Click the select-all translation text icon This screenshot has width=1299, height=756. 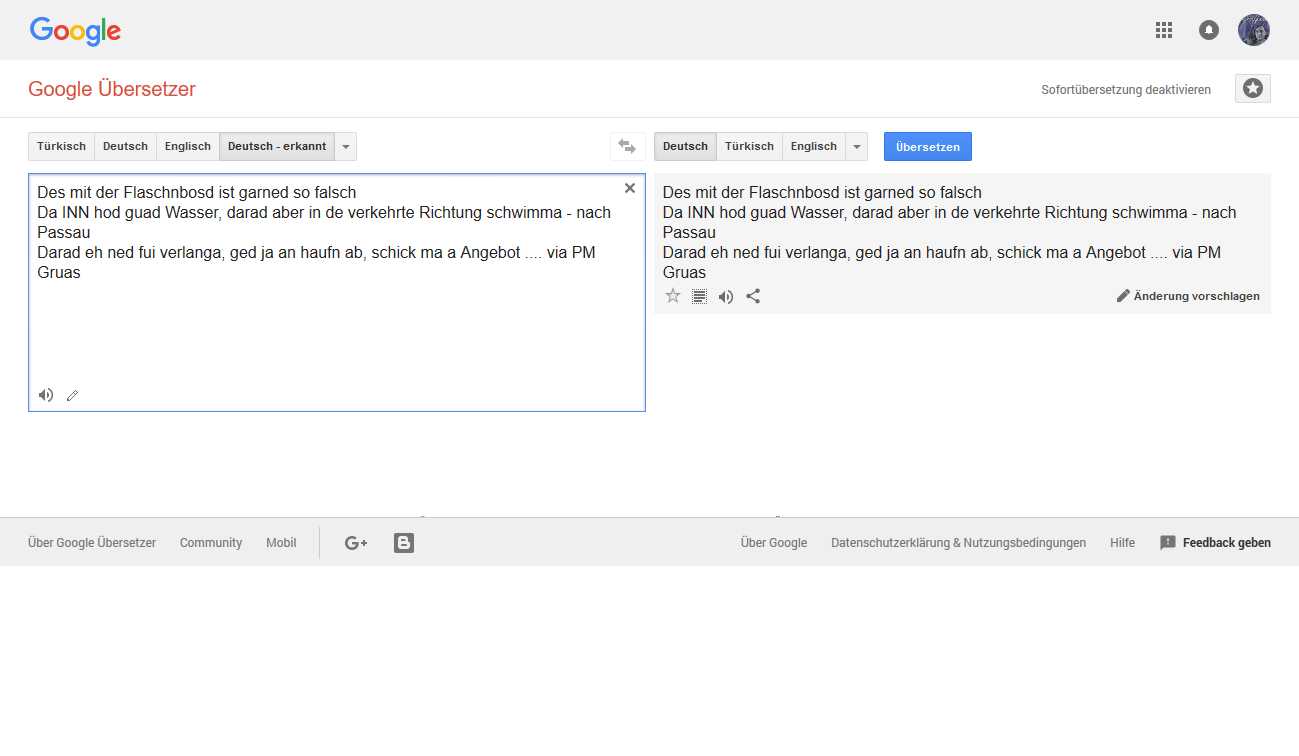click(x=699, y=296)
